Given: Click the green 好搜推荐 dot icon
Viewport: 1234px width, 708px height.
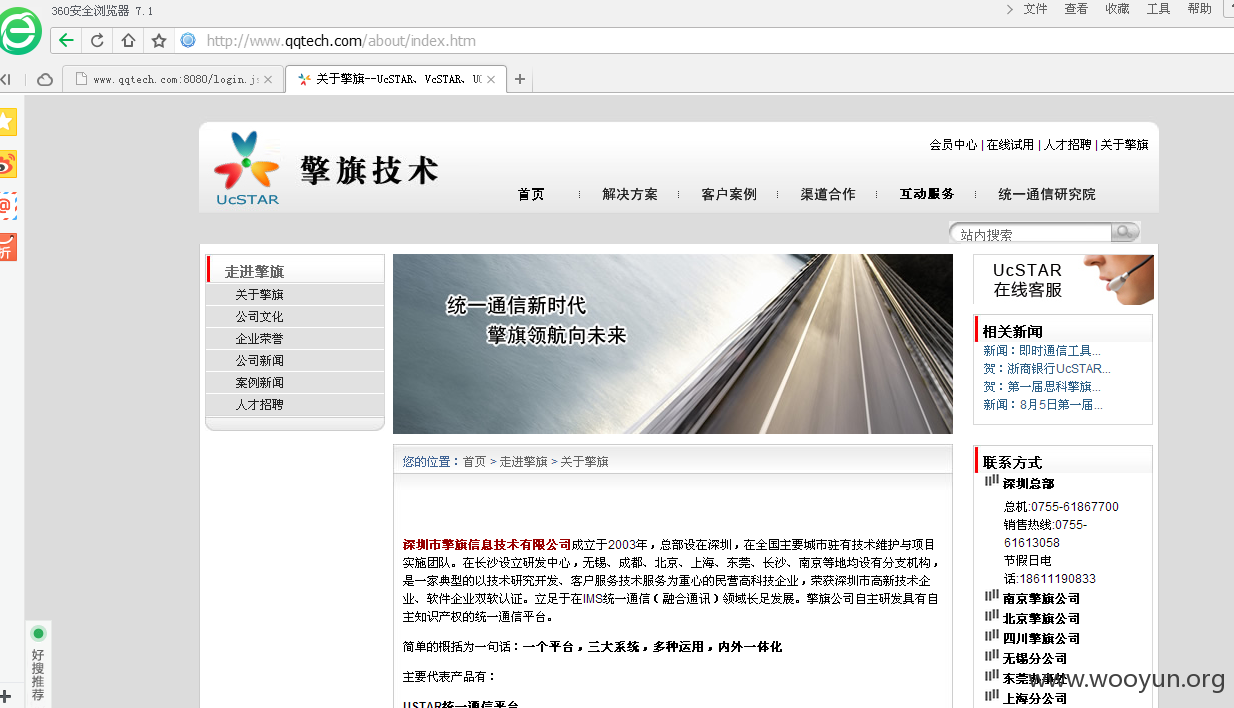Looking at the screenshot, I should pyautogui.click(x=39, y=633).
